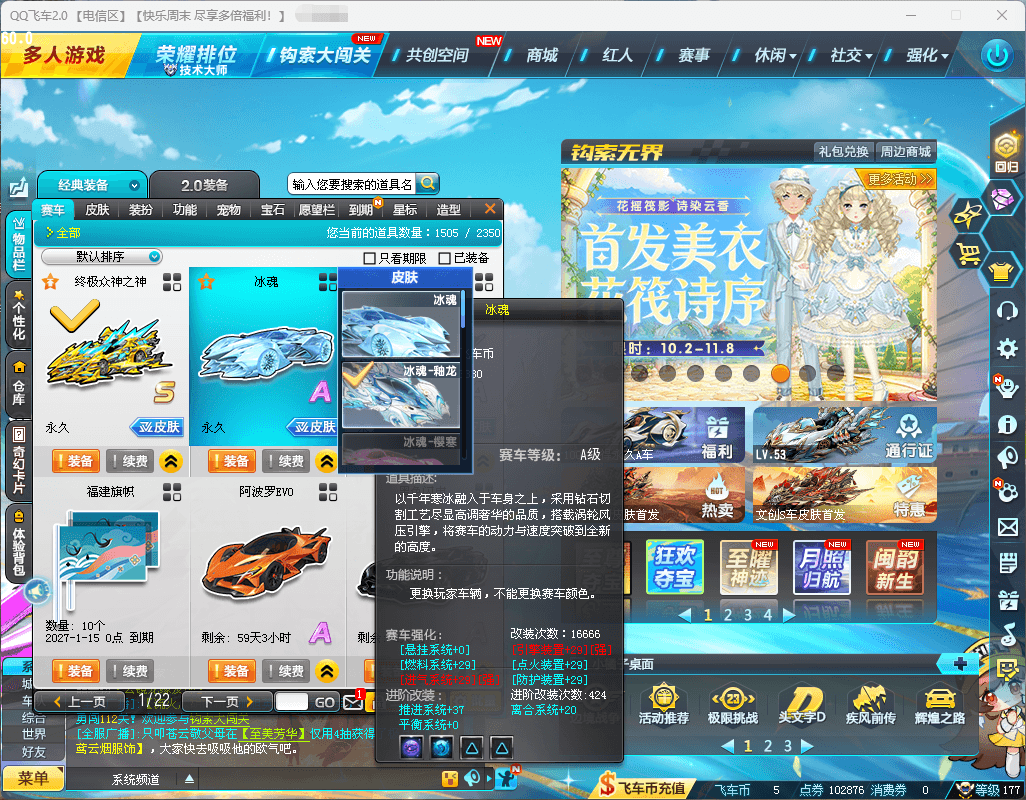Open the headset customer service icon
Screen dimensions: 1026x800
point(1007,310)
